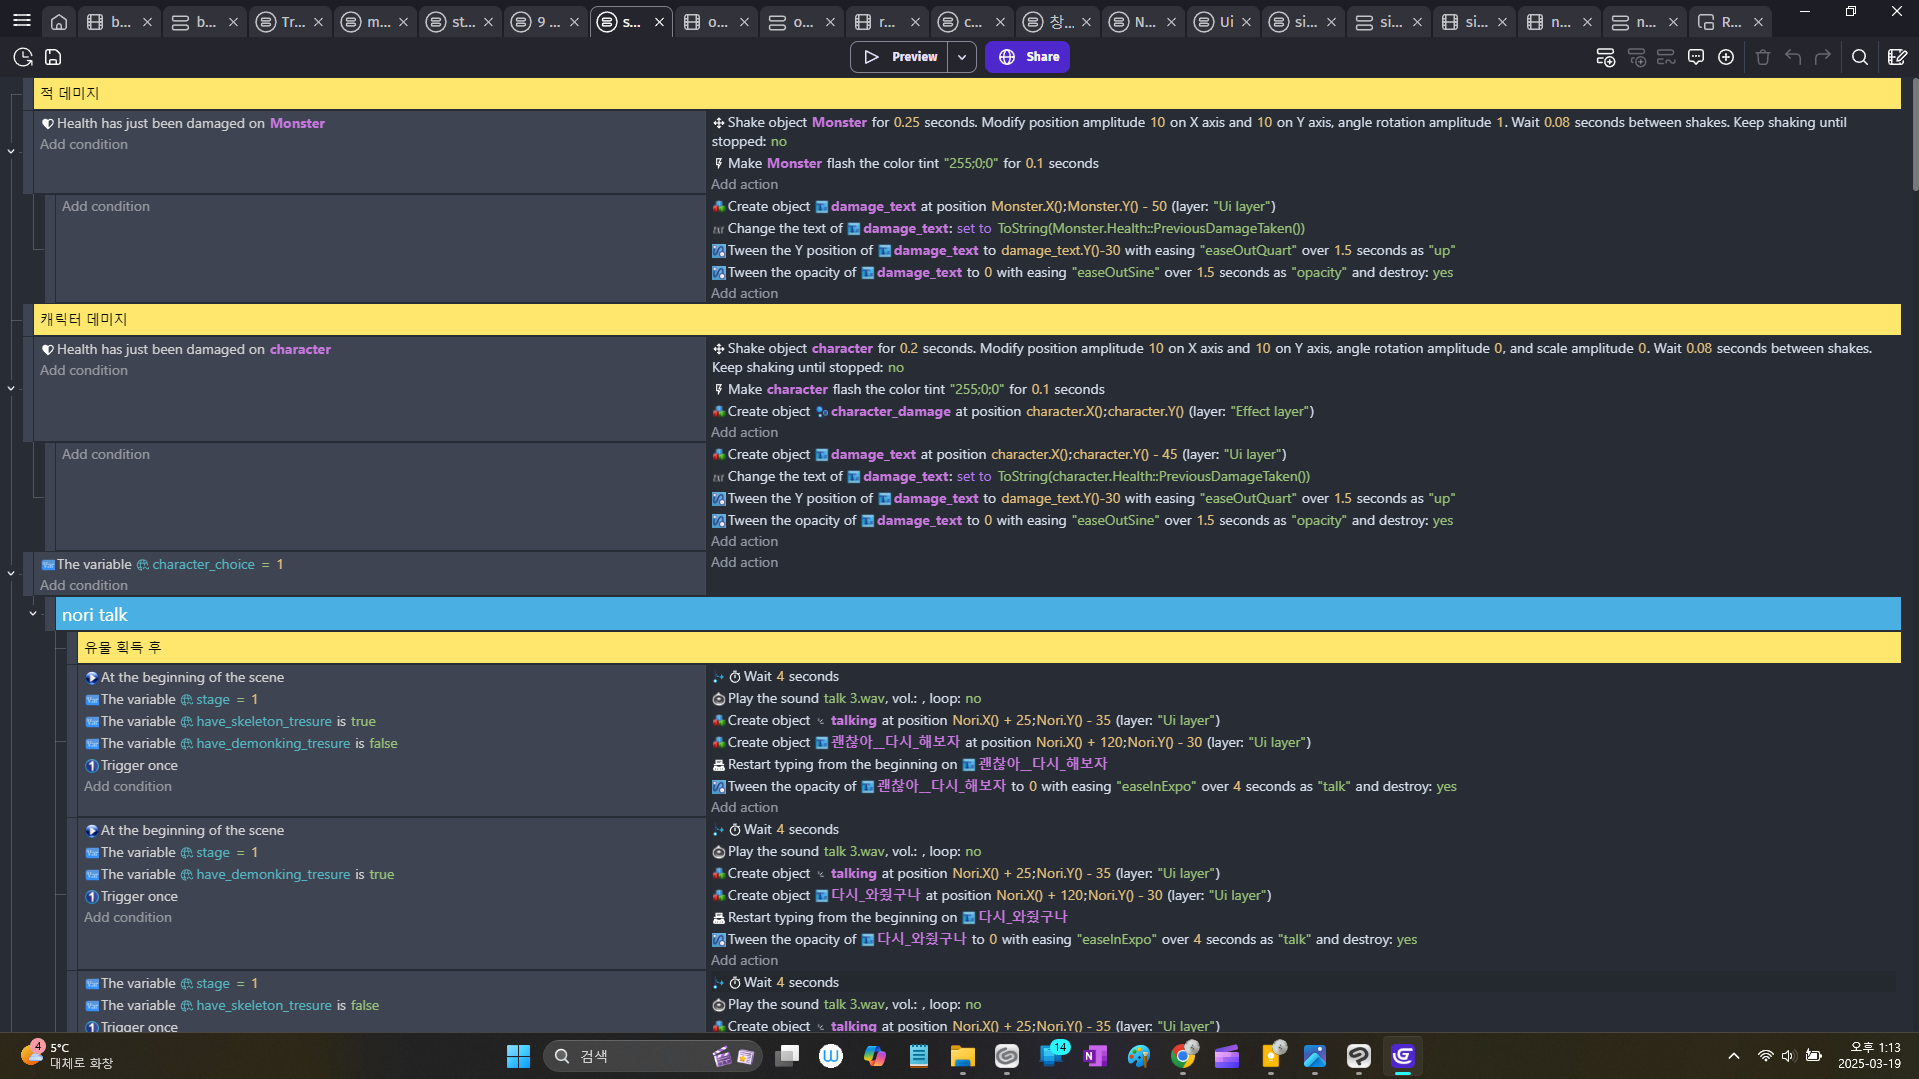The width and height of the screenshot is (1919, 1079).
Task: Delete the selected event with the trash icon
Action: click(1763, 57)
